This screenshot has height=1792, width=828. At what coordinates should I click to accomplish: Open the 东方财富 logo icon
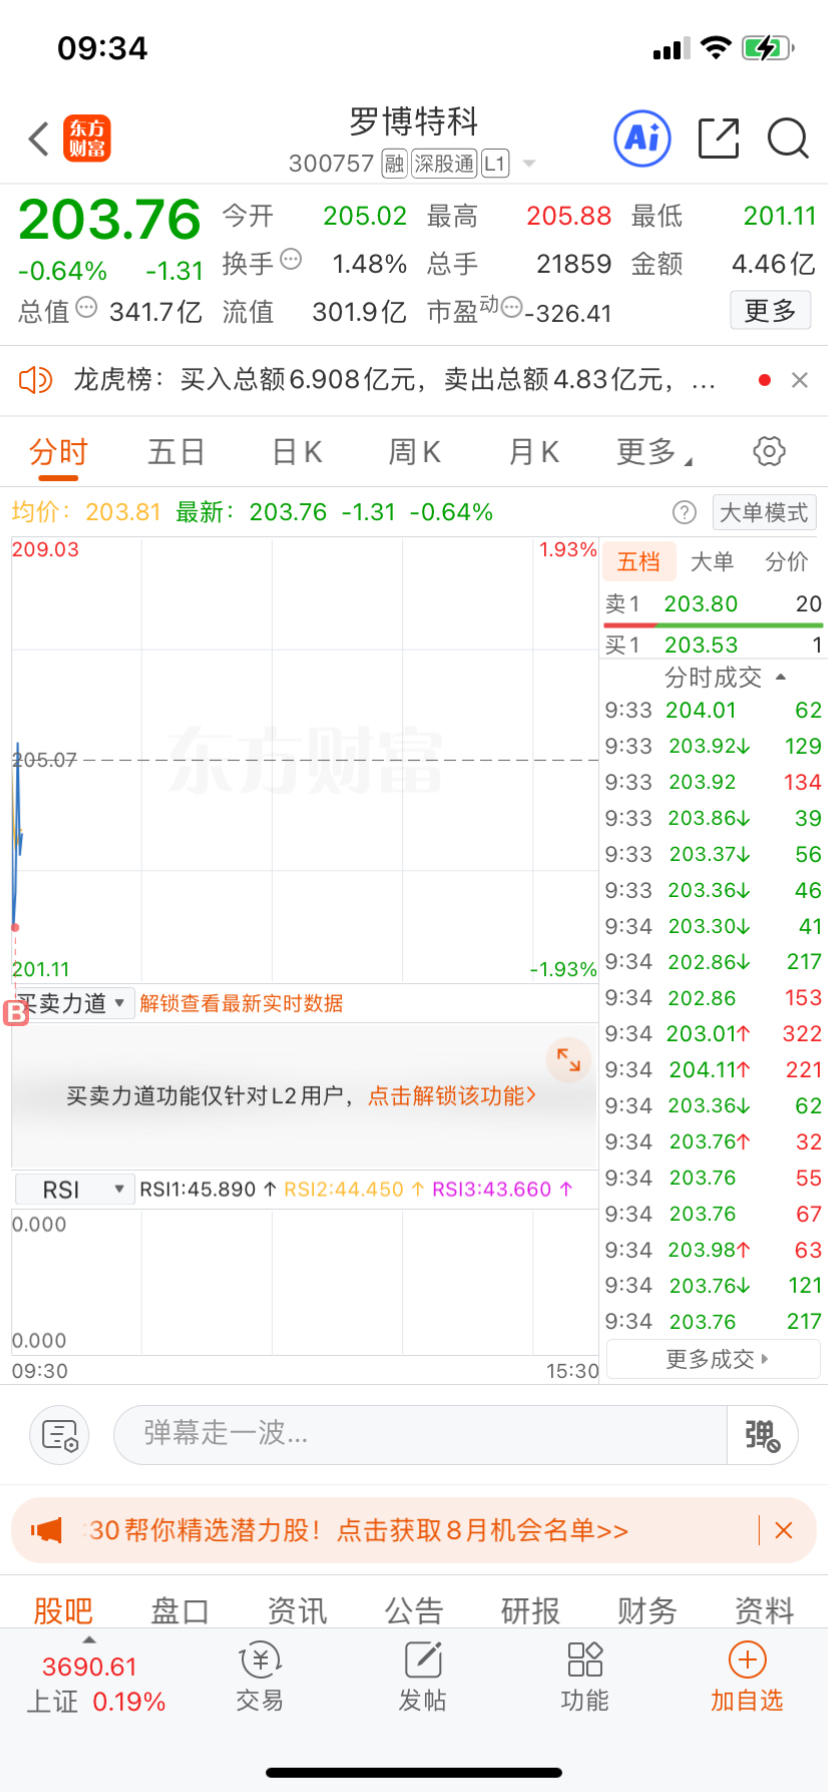point(87,139)
